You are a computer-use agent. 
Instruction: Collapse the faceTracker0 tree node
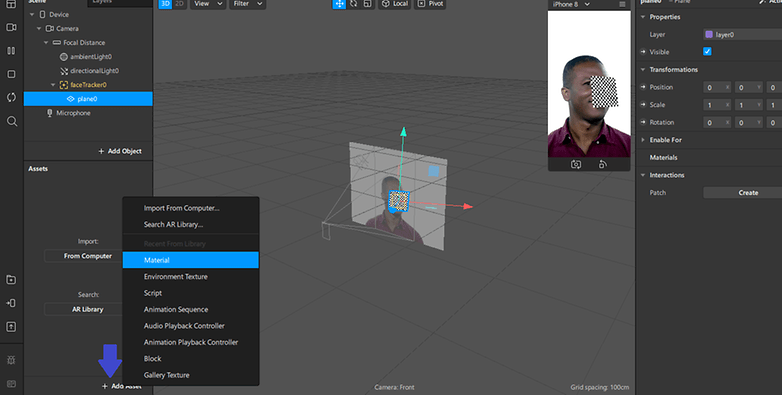(x=53, y=85)
